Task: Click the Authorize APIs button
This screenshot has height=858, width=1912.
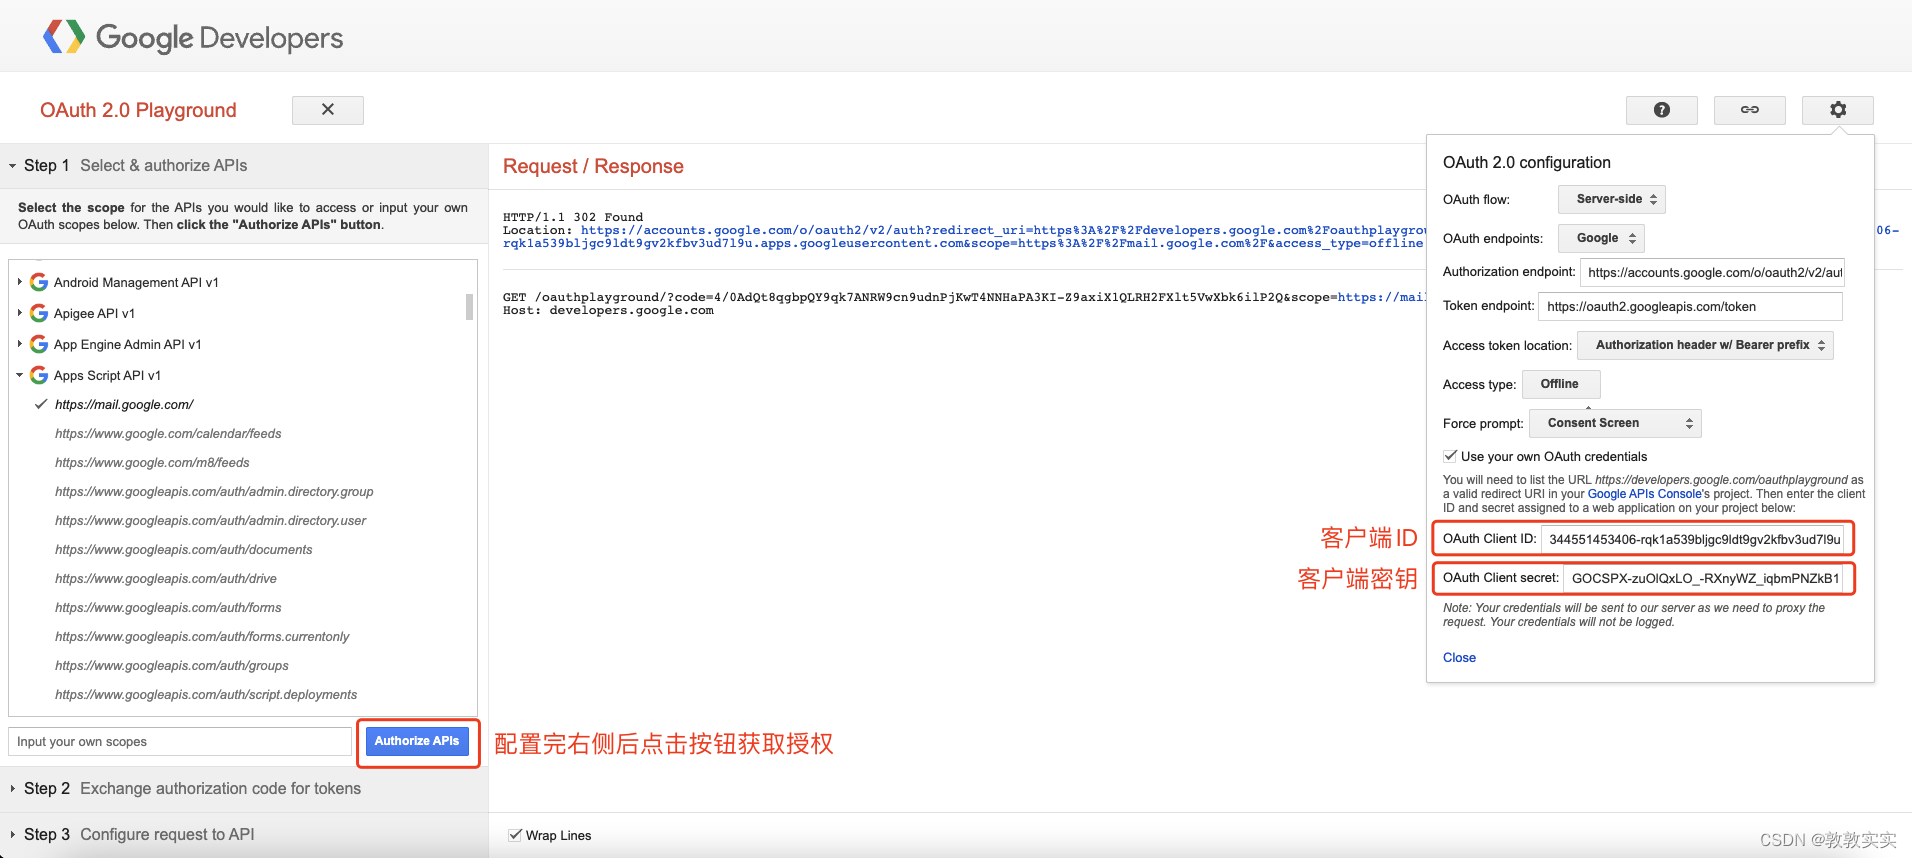Action: pos(417,741)
